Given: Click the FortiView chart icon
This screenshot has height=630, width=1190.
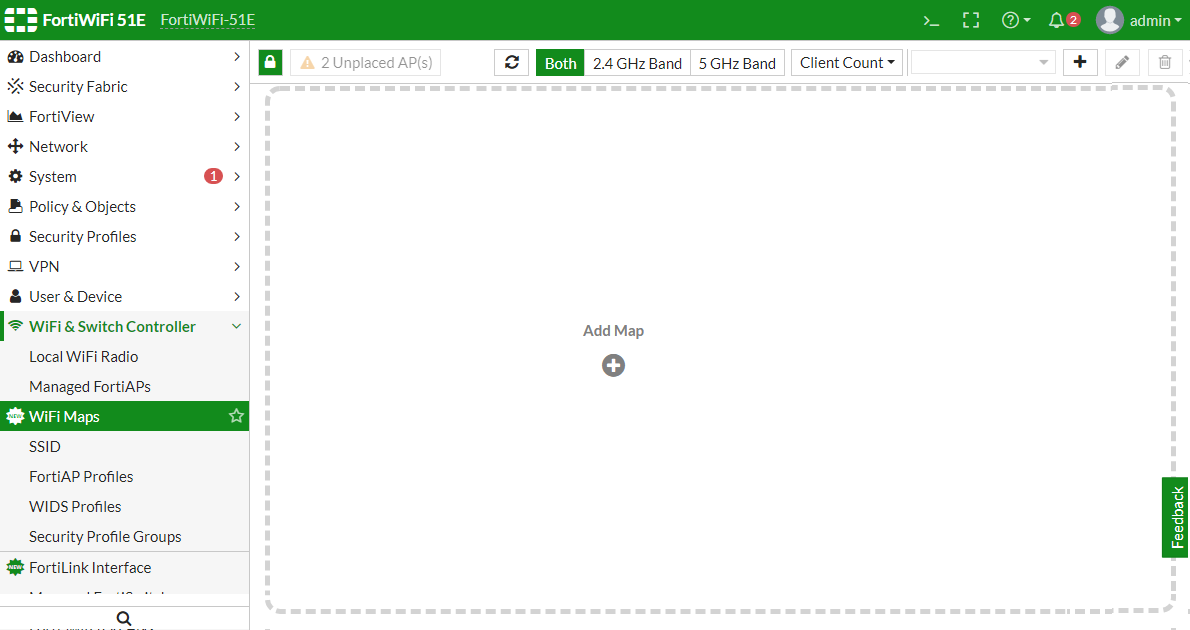Looking at the screenshot, I should point(15,116).
